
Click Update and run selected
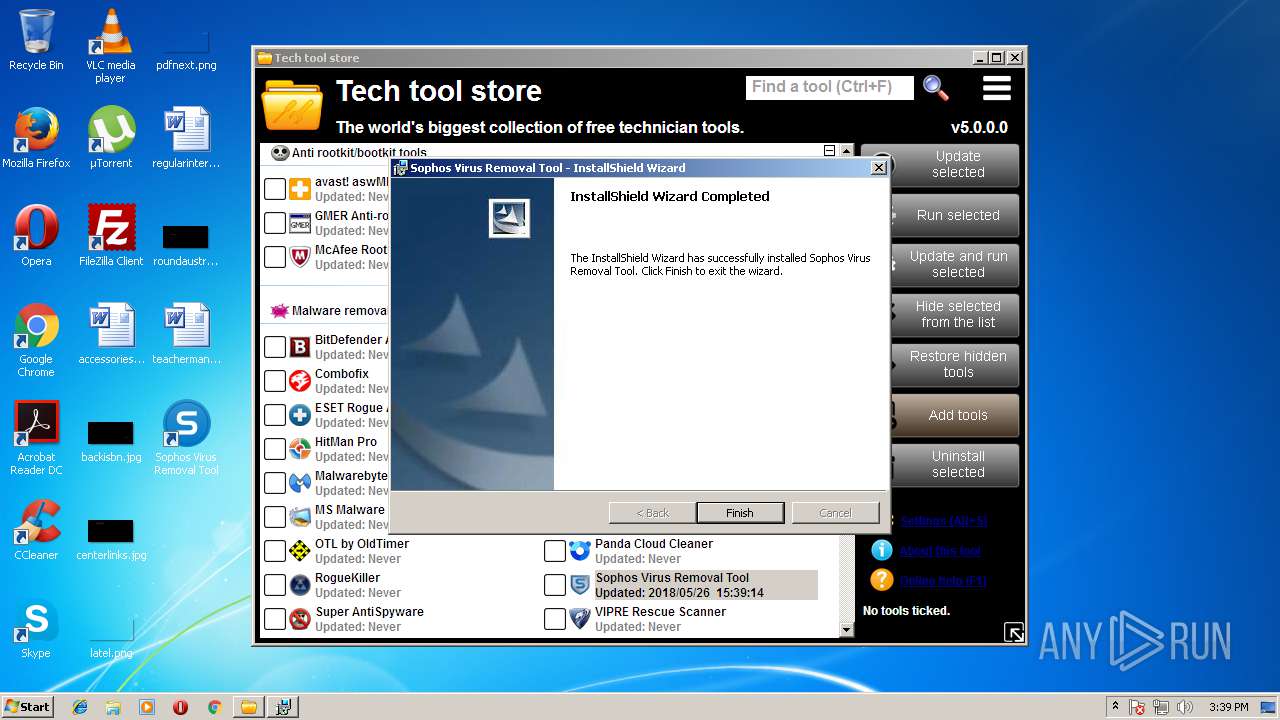pyautogui.click(x=958, y=265)
